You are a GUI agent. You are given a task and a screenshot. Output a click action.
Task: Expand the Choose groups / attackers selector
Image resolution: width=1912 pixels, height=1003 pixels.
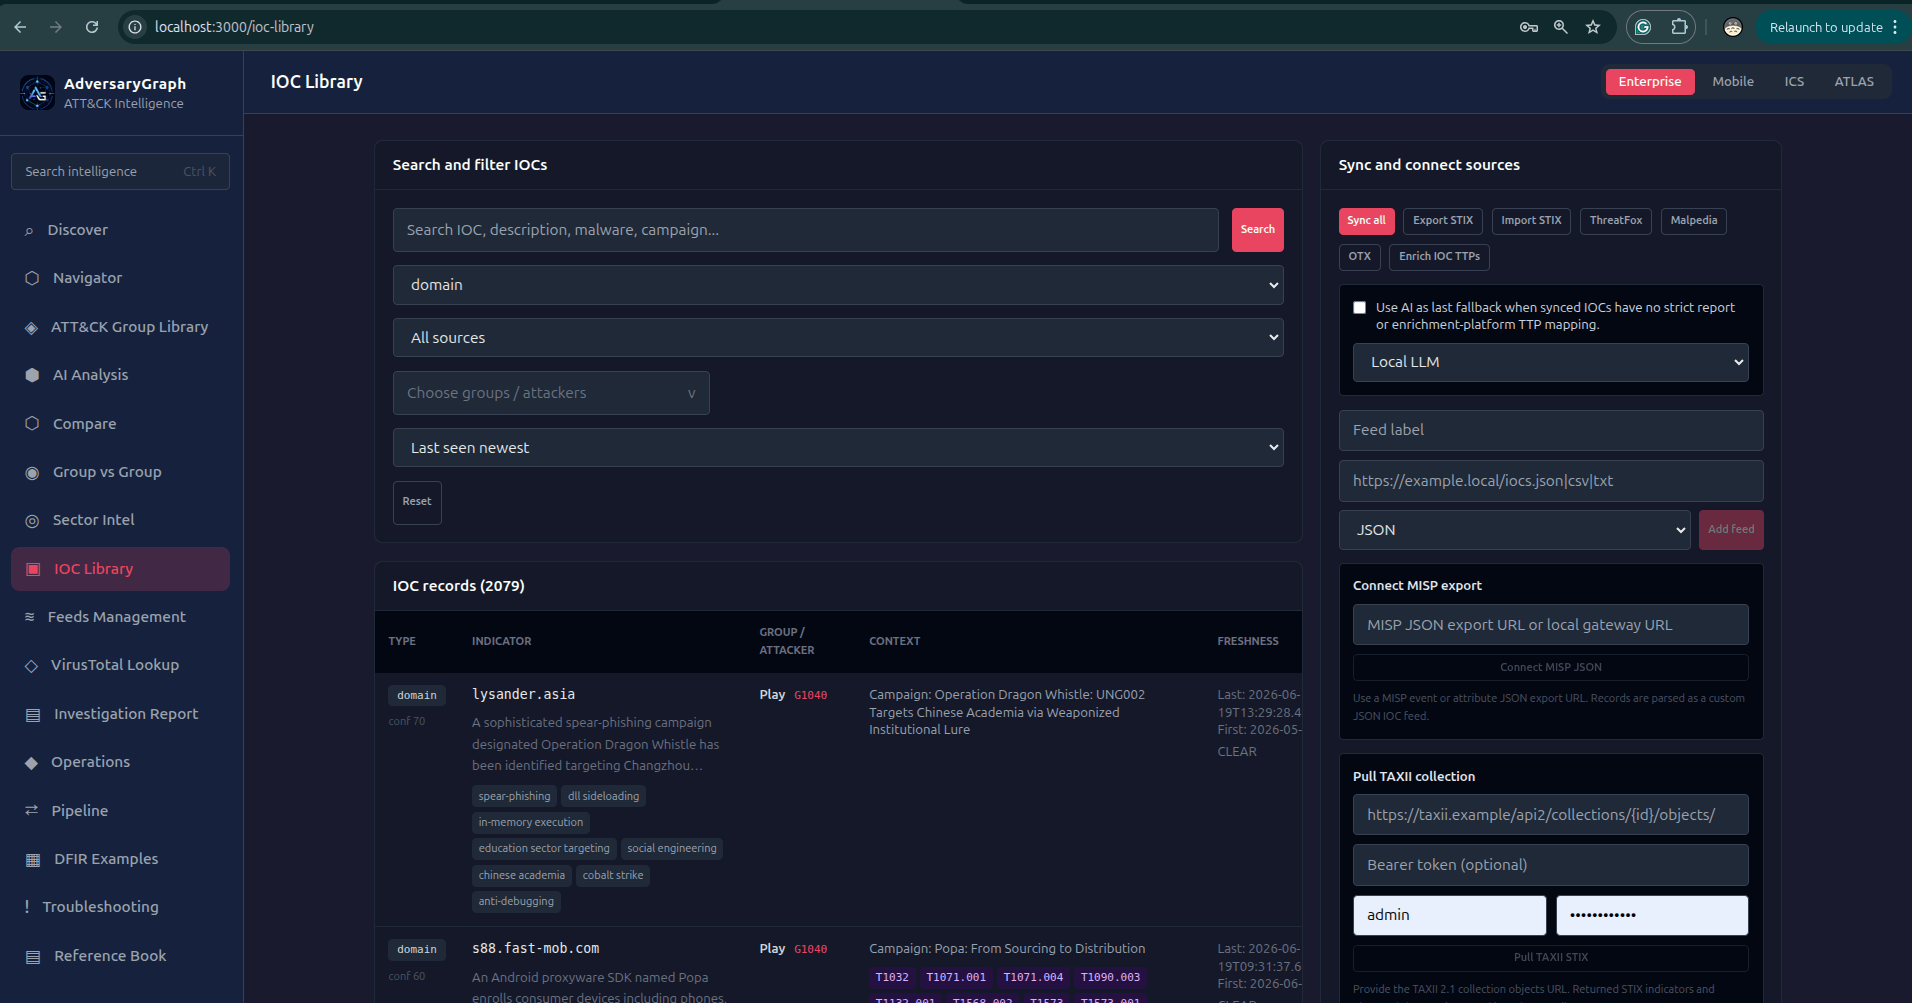point(551,393)
